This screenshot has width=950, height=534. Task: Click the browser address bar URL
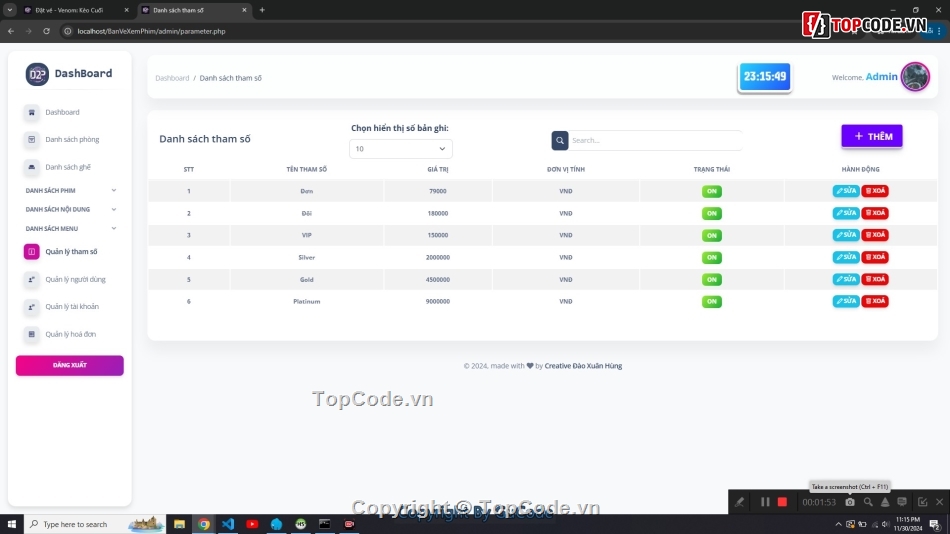(x=151, y=31)
